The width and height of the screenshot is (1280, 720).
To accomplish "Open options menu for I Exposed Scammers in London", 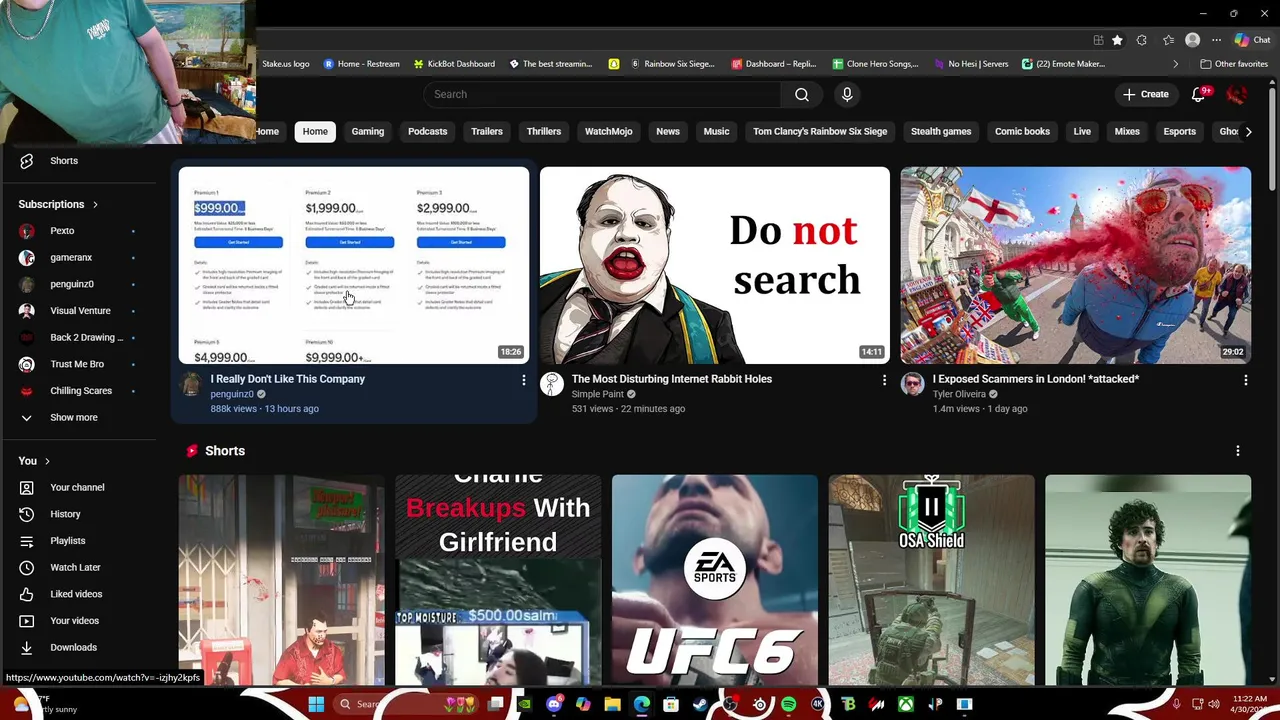I will tap(1245, 380).
